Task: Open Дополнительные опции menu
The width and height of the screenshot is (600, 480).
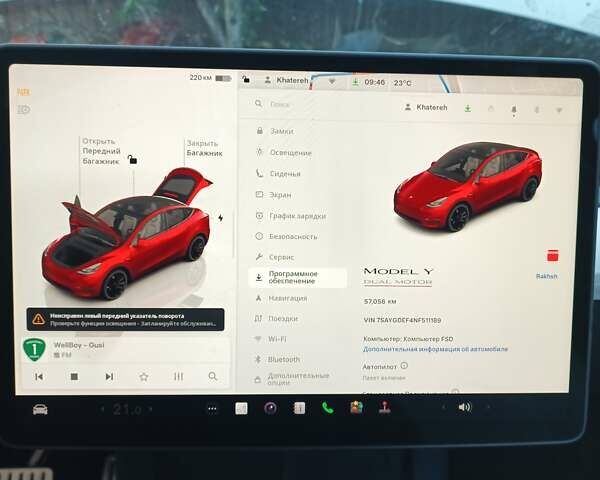Action: click(x=297, y=379)
